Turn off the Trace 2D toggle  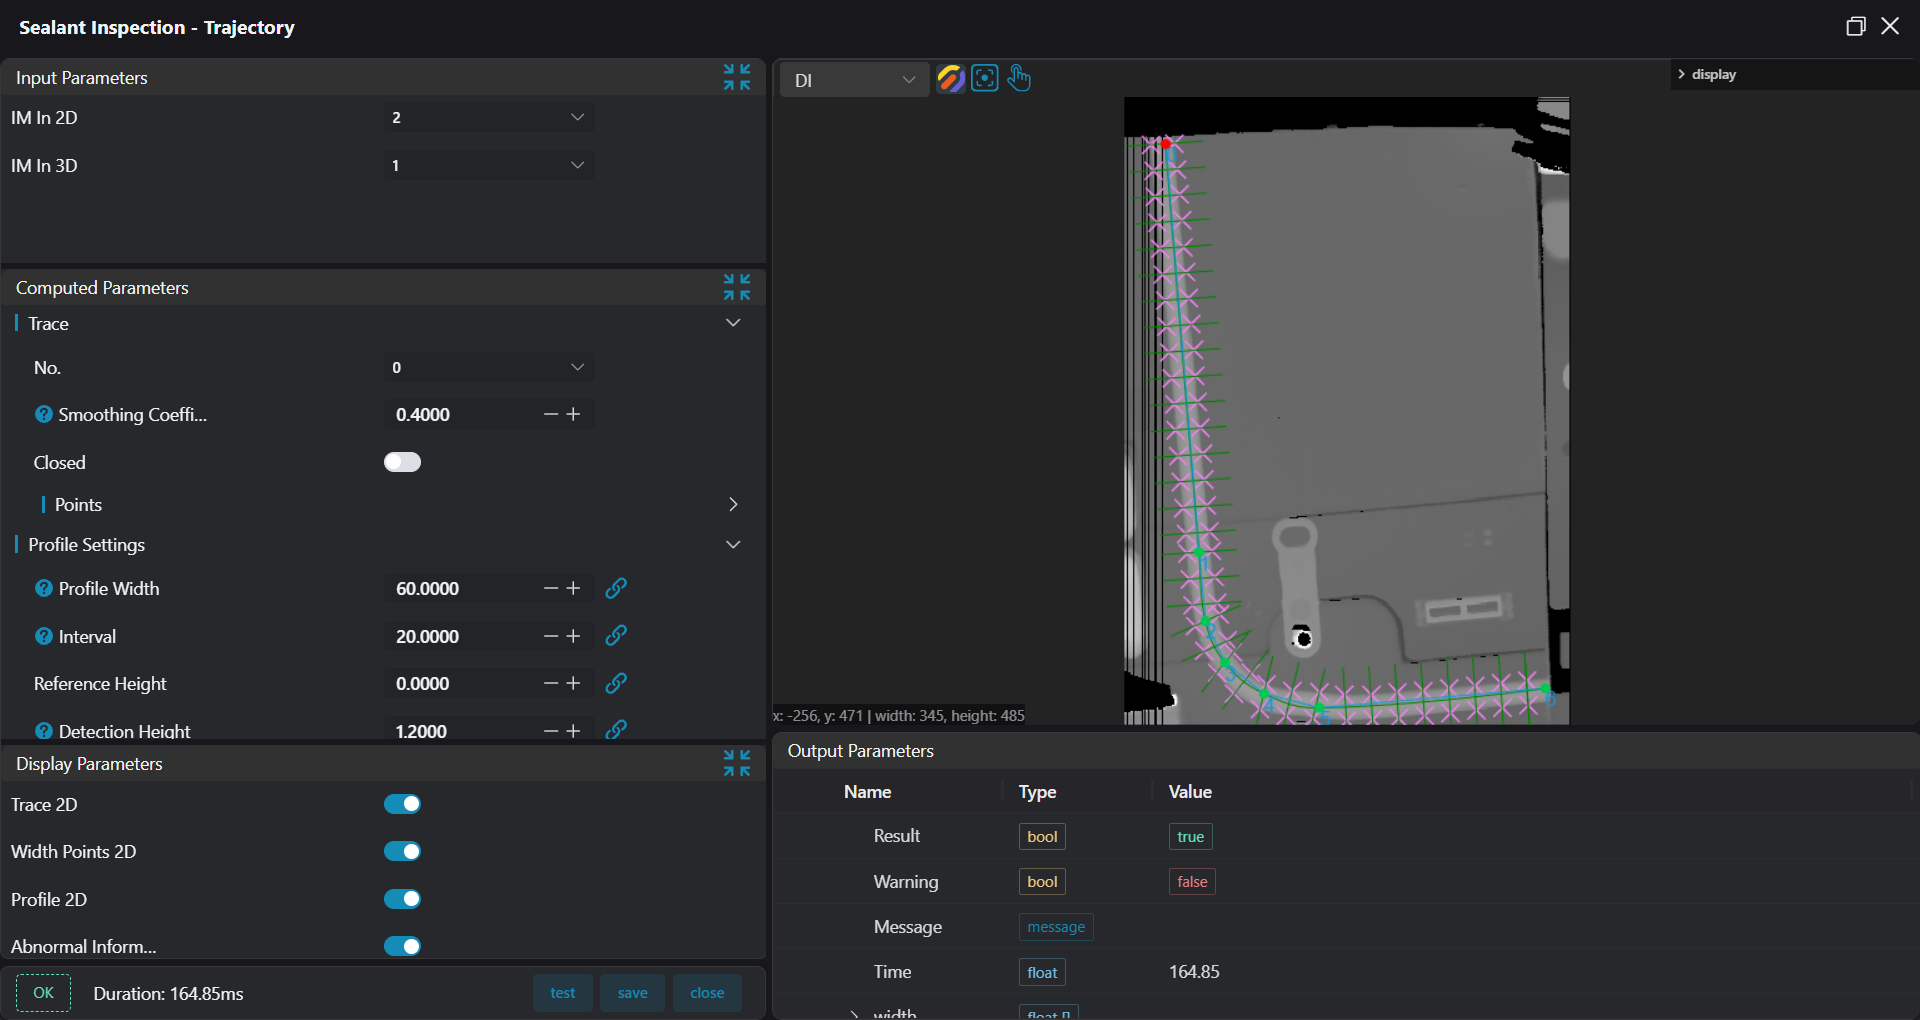402,804
